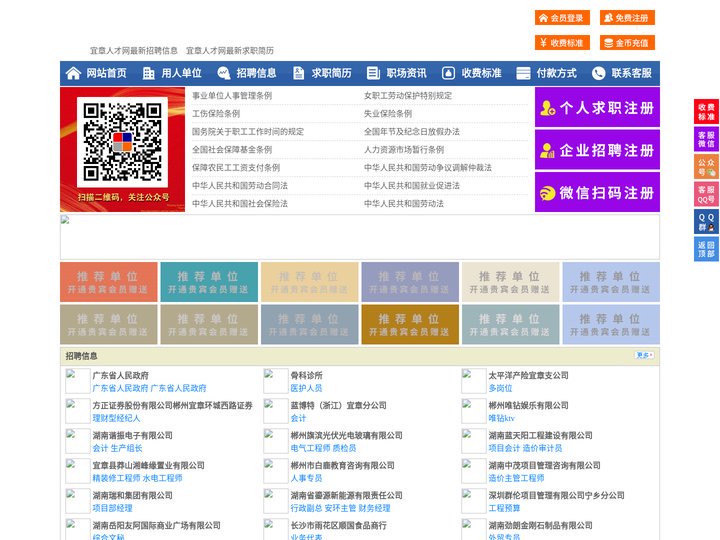Open the 用人单位 menu item

click(181, 73)
